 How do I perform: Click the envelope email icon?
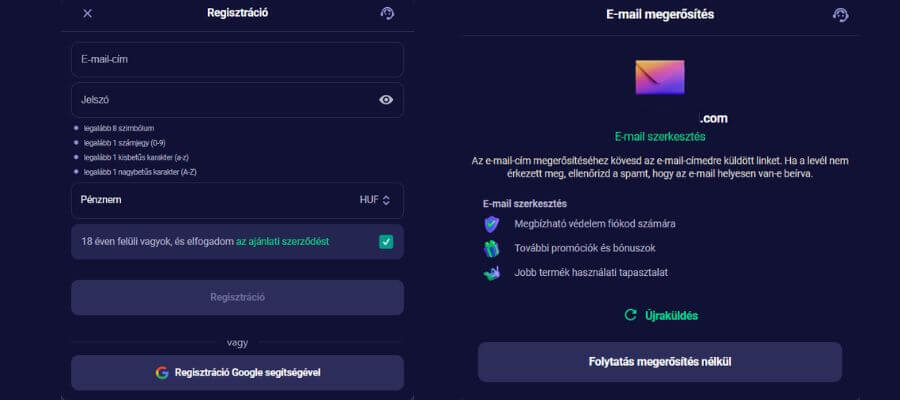point(659,77)
